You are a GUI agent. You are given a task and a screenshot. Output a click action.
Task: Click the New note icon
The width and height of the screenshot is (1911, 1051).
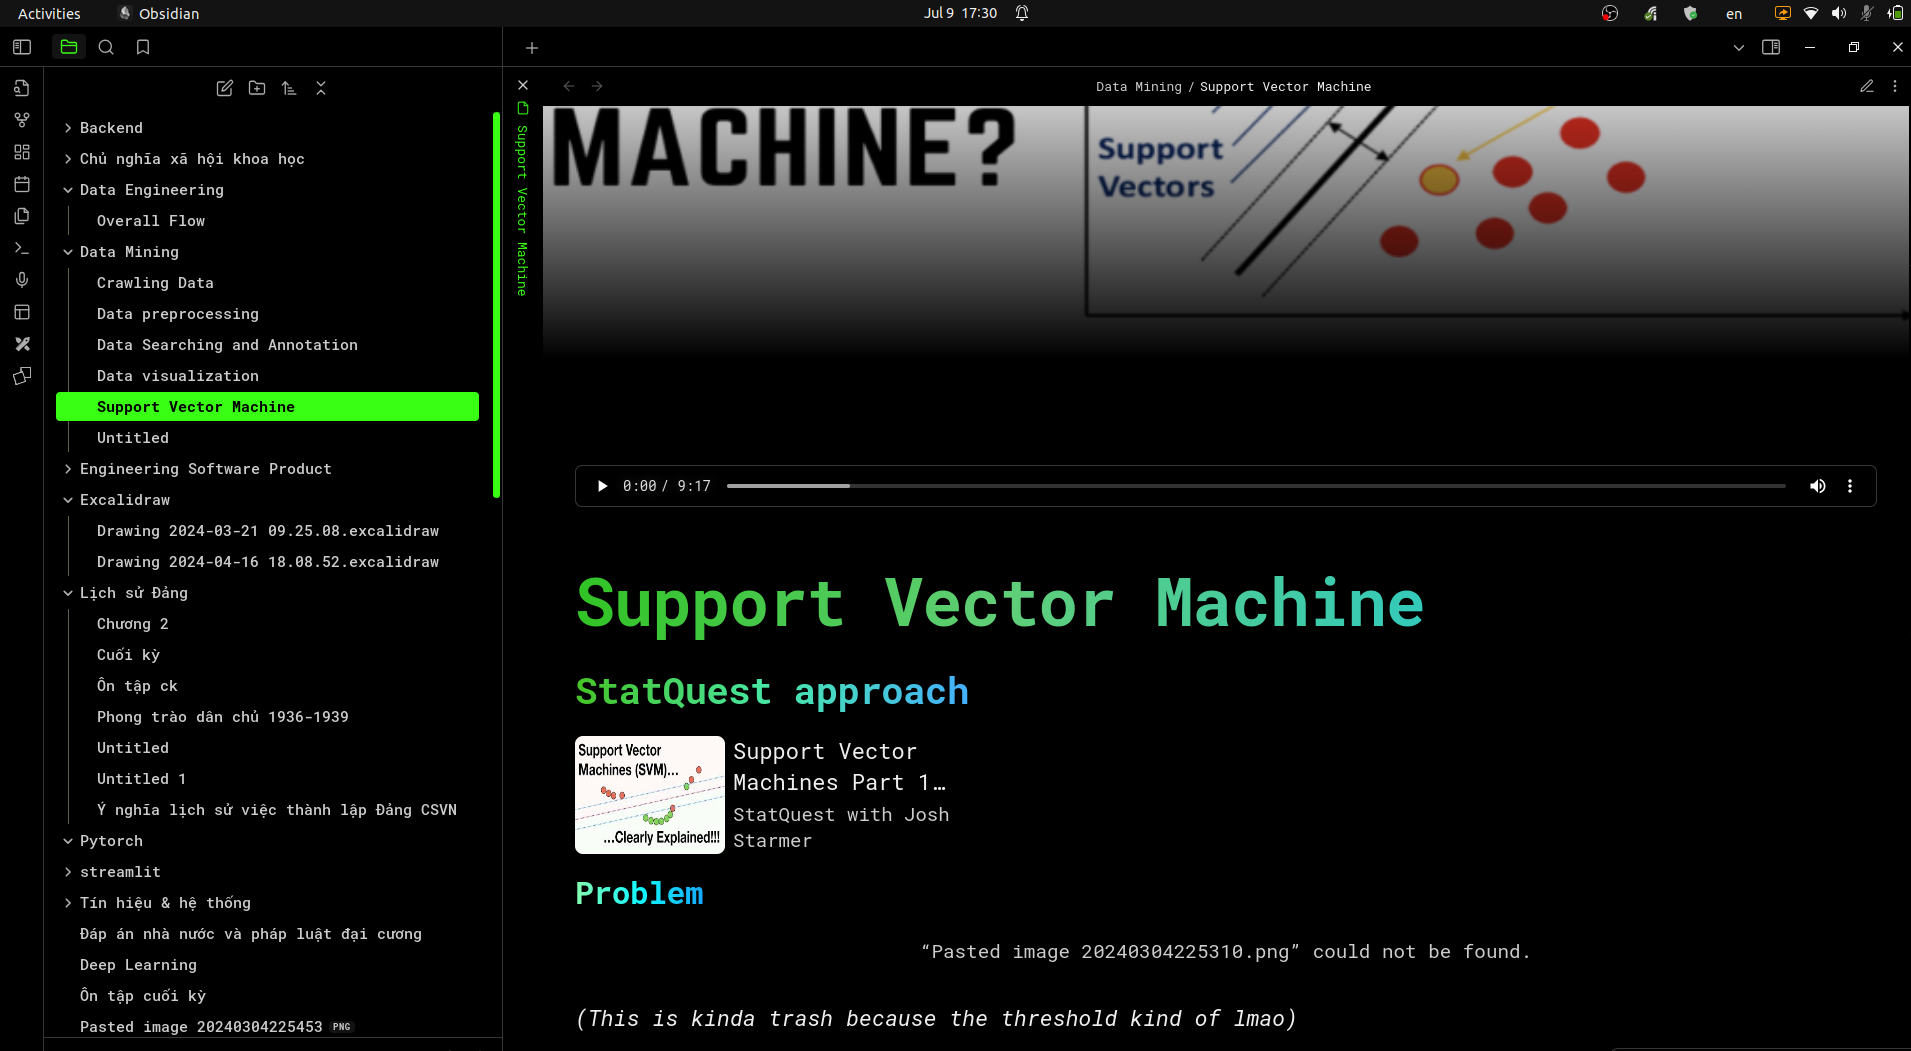[225, 88]
